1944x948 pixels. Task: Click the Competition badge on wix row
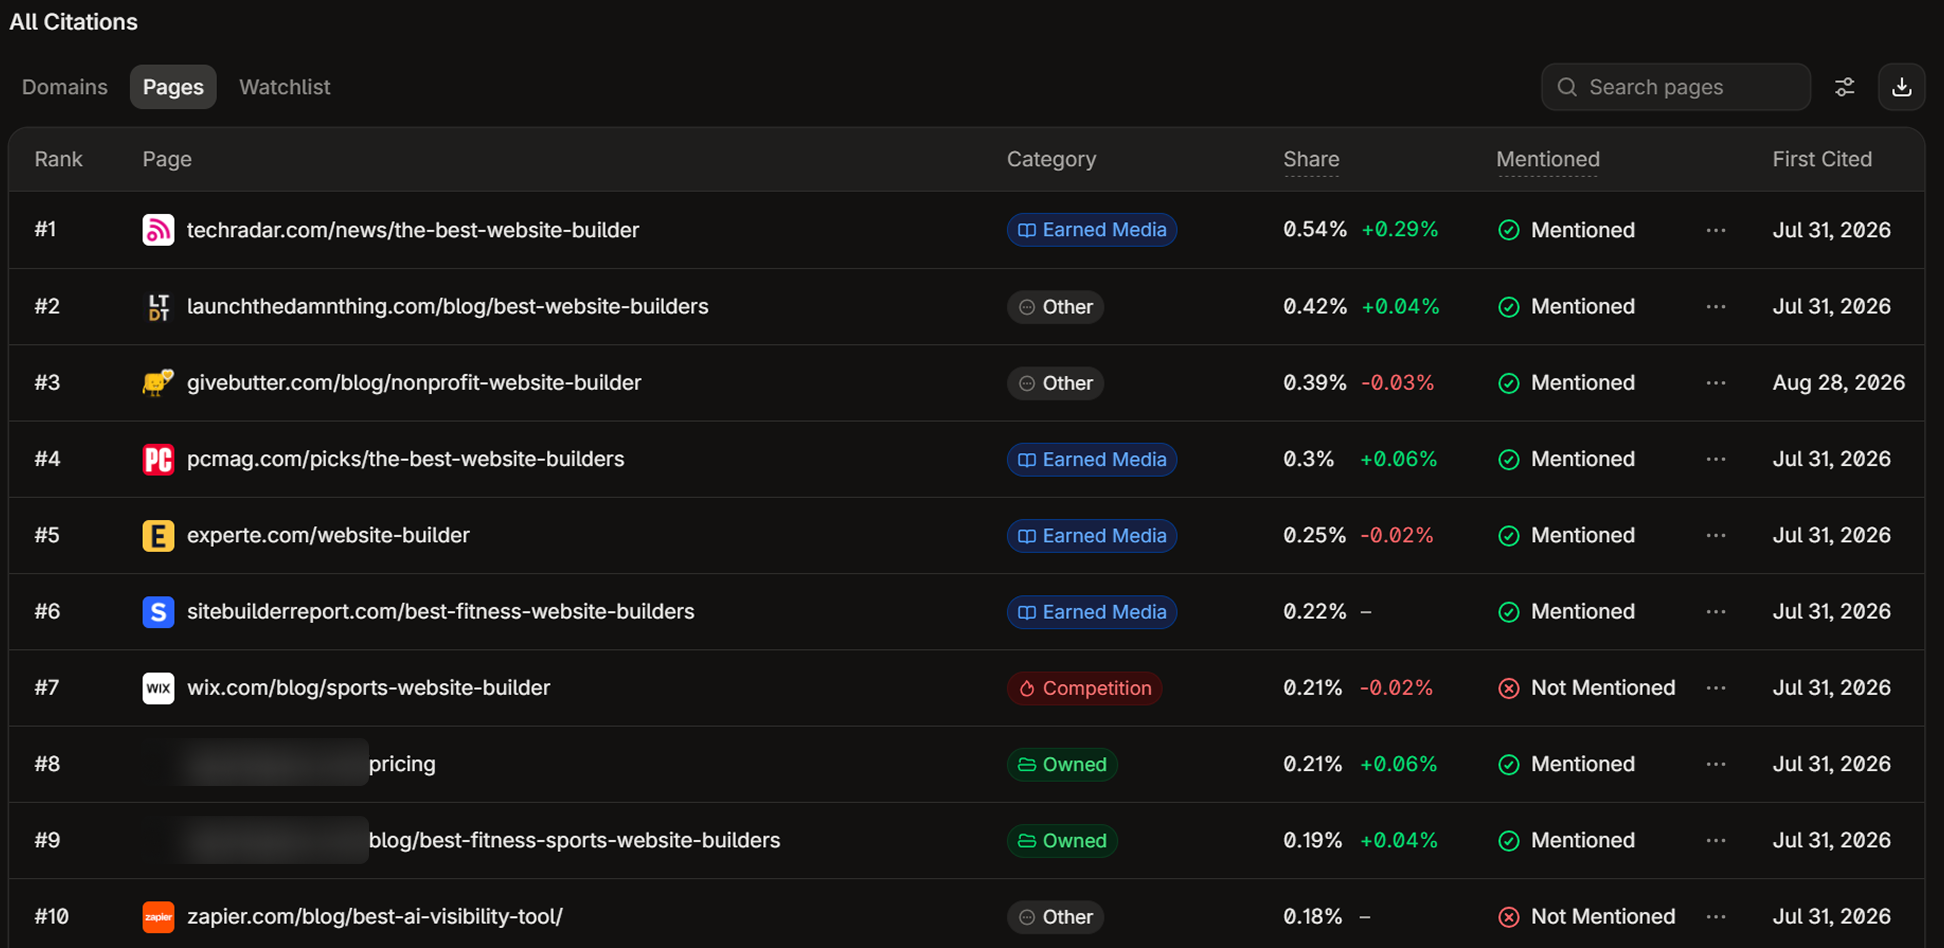pos(1084,688)
